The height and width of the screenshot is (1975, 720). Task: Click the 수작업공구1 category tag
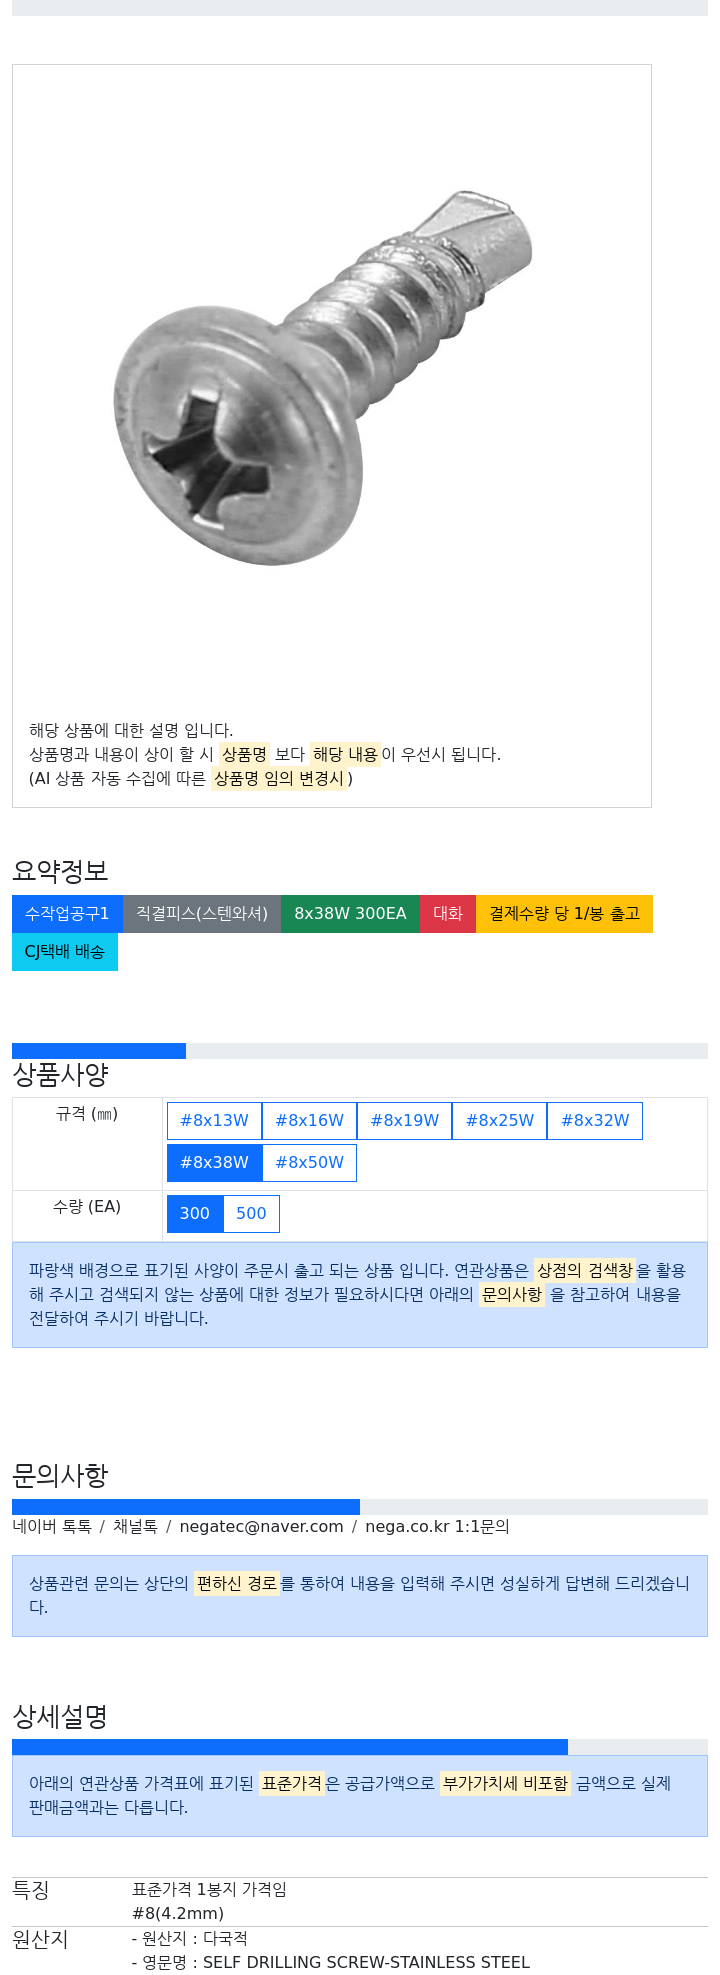click(x=67, y=914)
